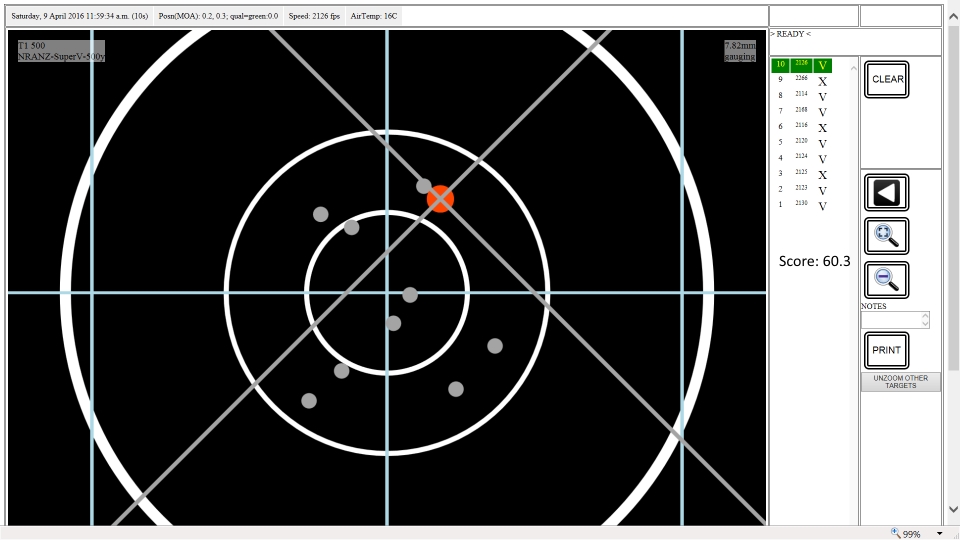Image resolution: width=960 pixels, height=540 pixels.
Task: Click the Speed: 2126 fps field
Action: [314, 17]
